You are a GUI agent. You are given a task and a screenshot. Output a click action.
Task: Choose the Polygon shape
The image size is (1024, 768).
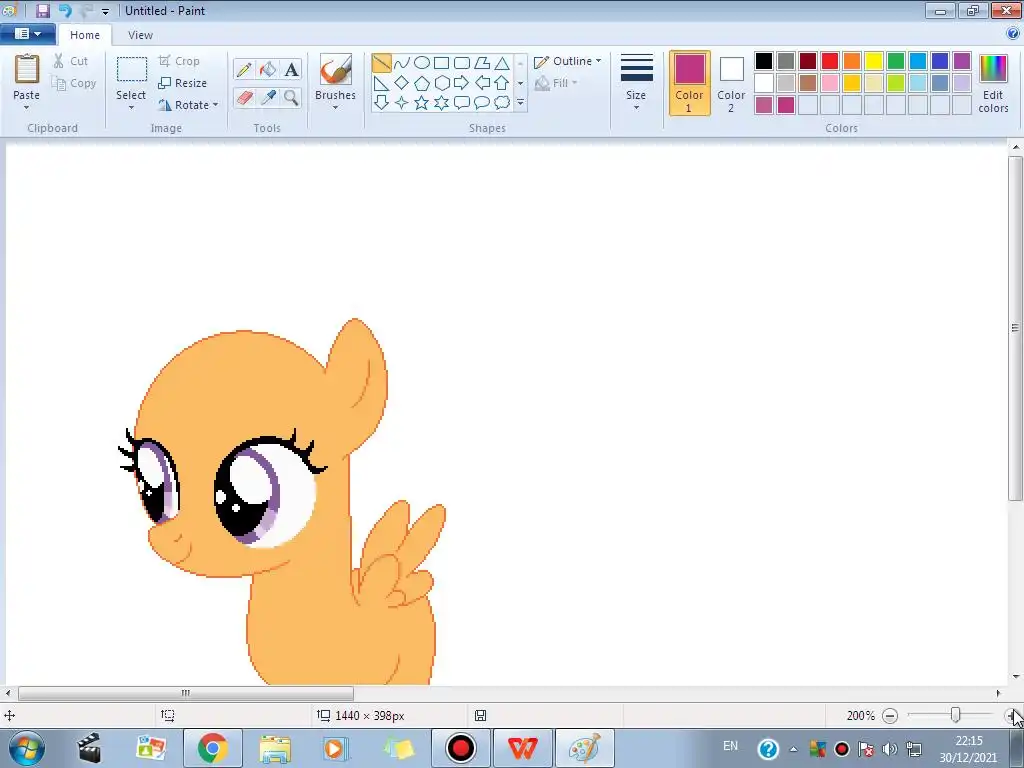tap(482, 63)
